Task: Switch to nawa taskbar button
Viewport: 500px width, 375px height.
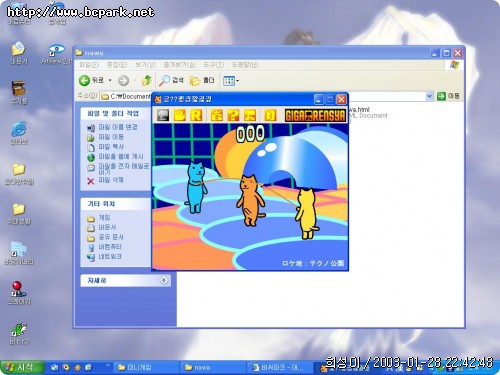Action: point(213,367)
